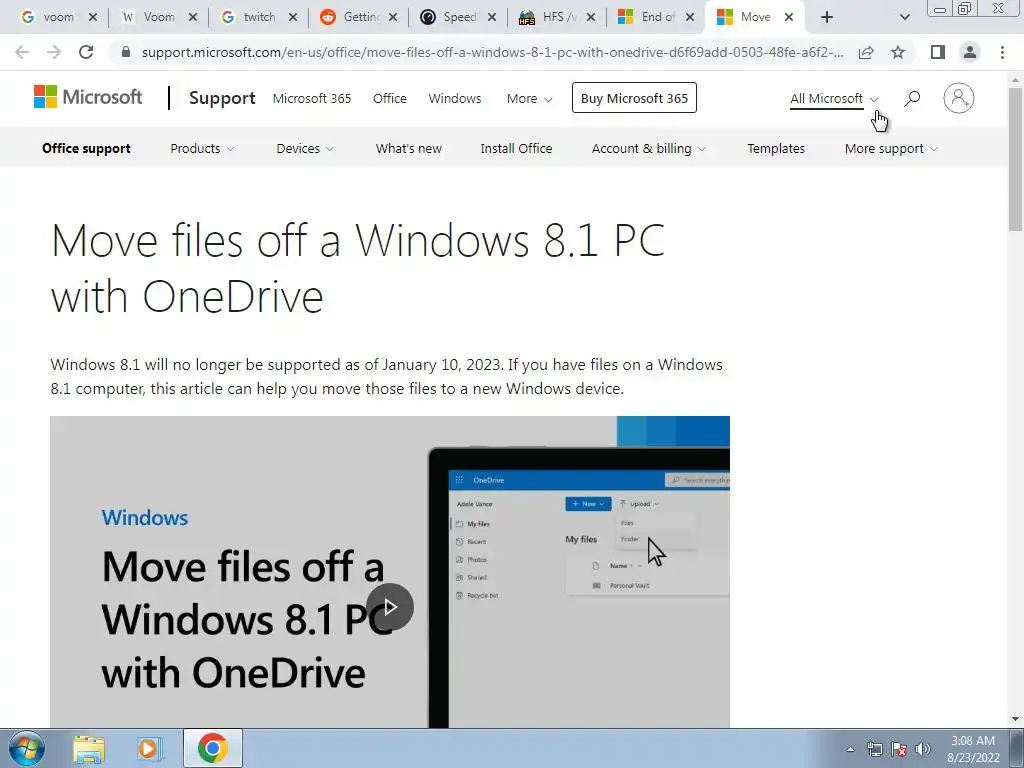Expand the More dropdown in header

pyautogui.click(x=530, y=99)
